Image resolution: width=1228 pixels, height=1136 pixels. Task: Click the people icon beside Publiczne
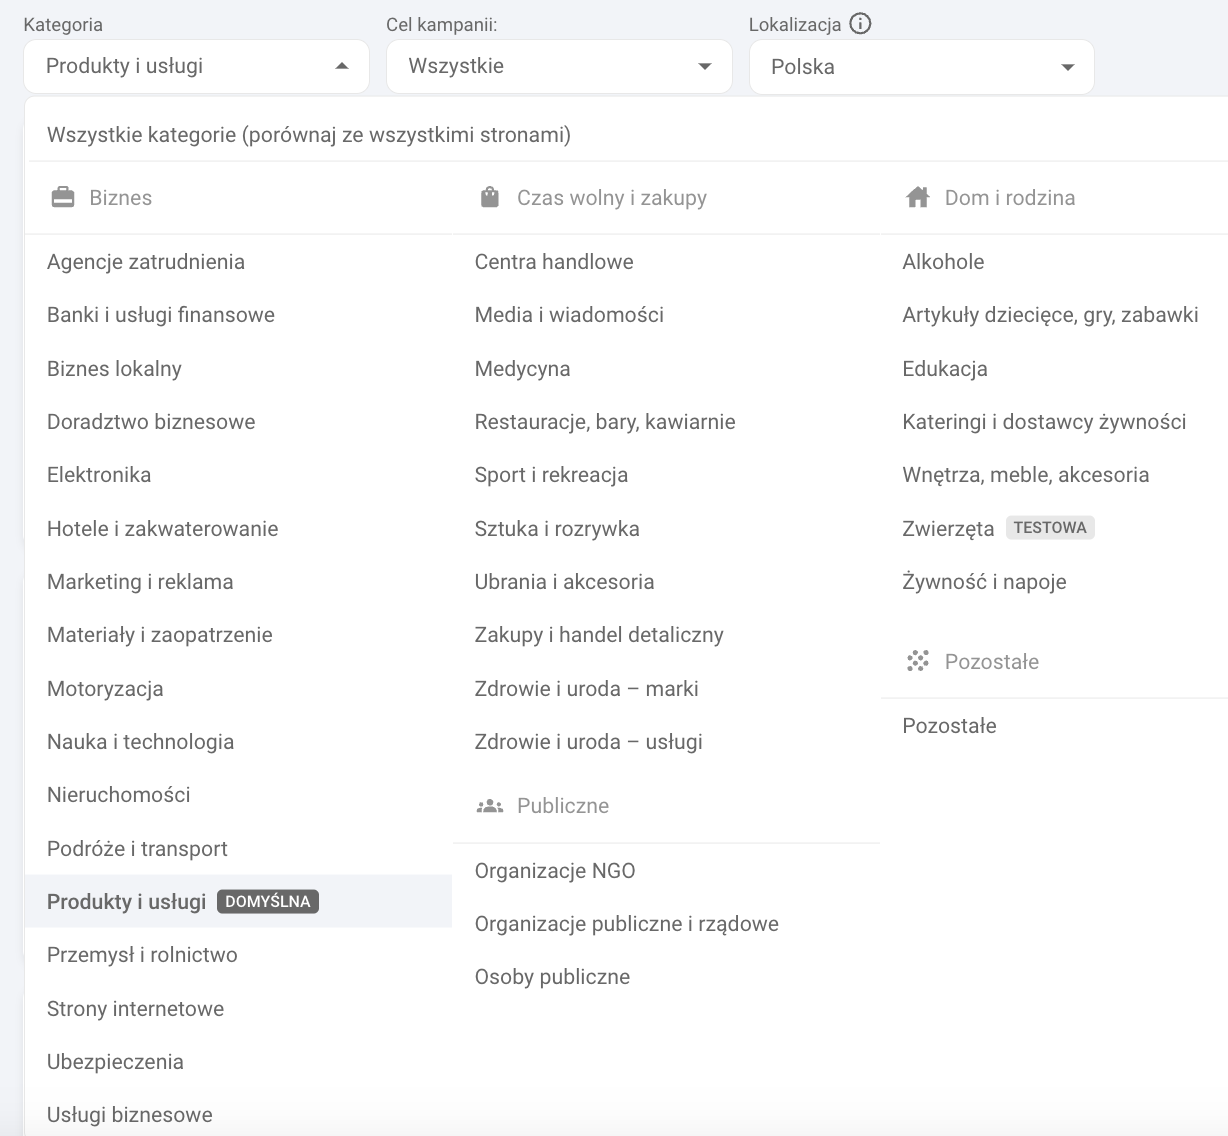[x=490, y=806]
